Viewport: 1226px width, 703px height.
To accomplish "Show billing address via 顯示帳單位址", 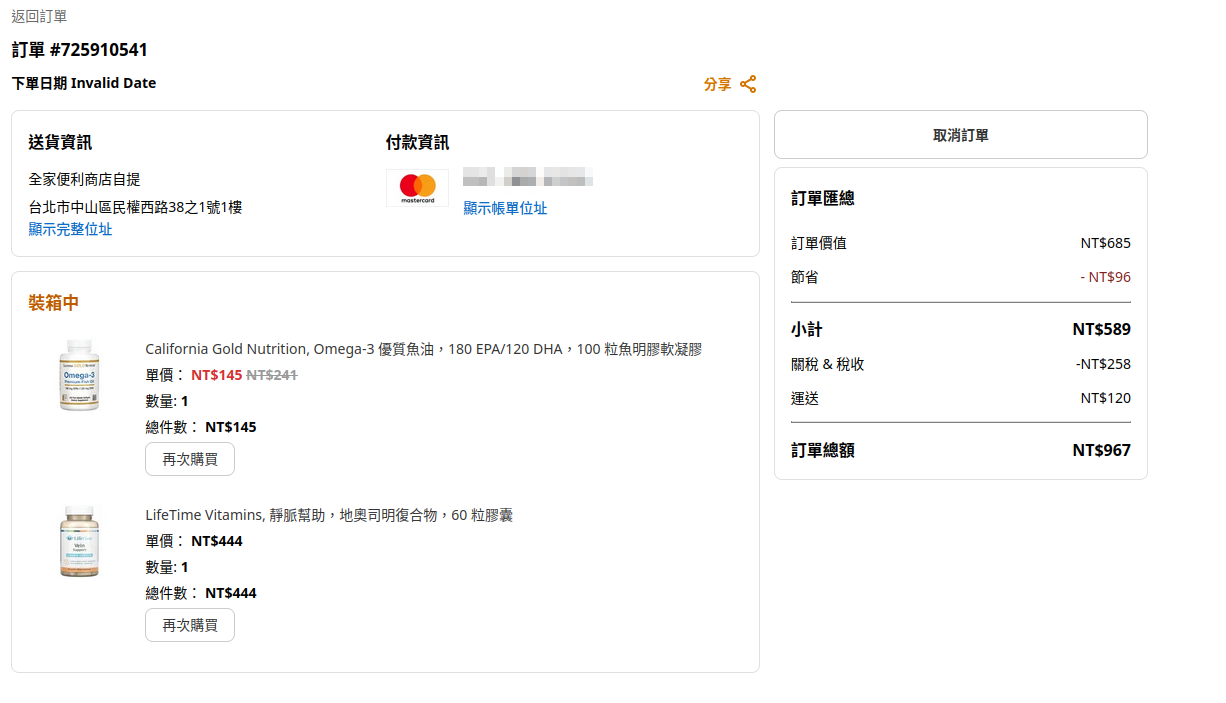I will 505,208.
